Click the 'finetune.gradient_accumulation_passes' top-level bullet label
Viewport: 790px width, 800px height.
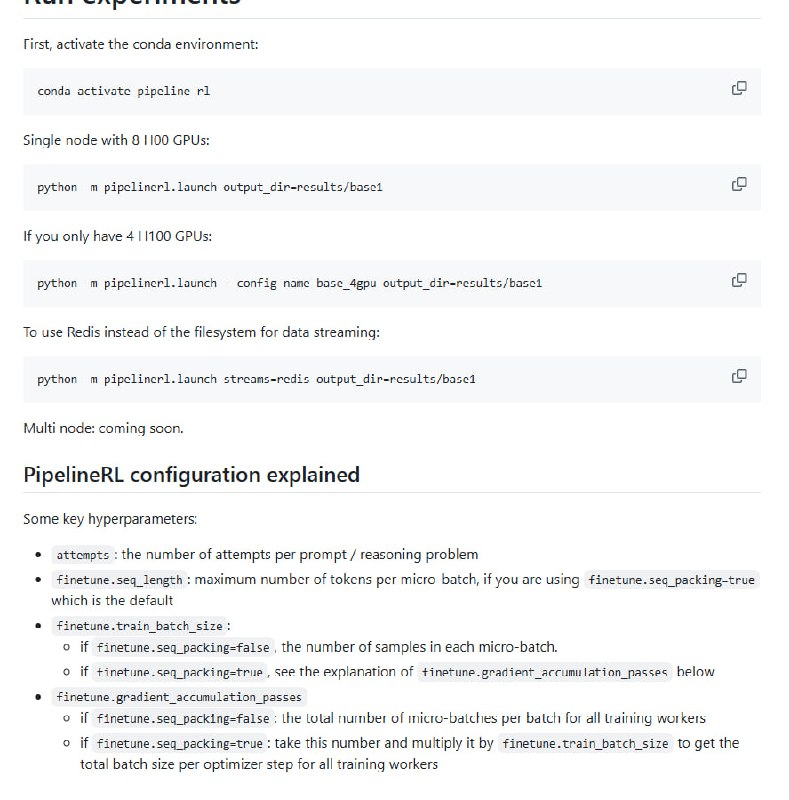click(x=180, y=696)
